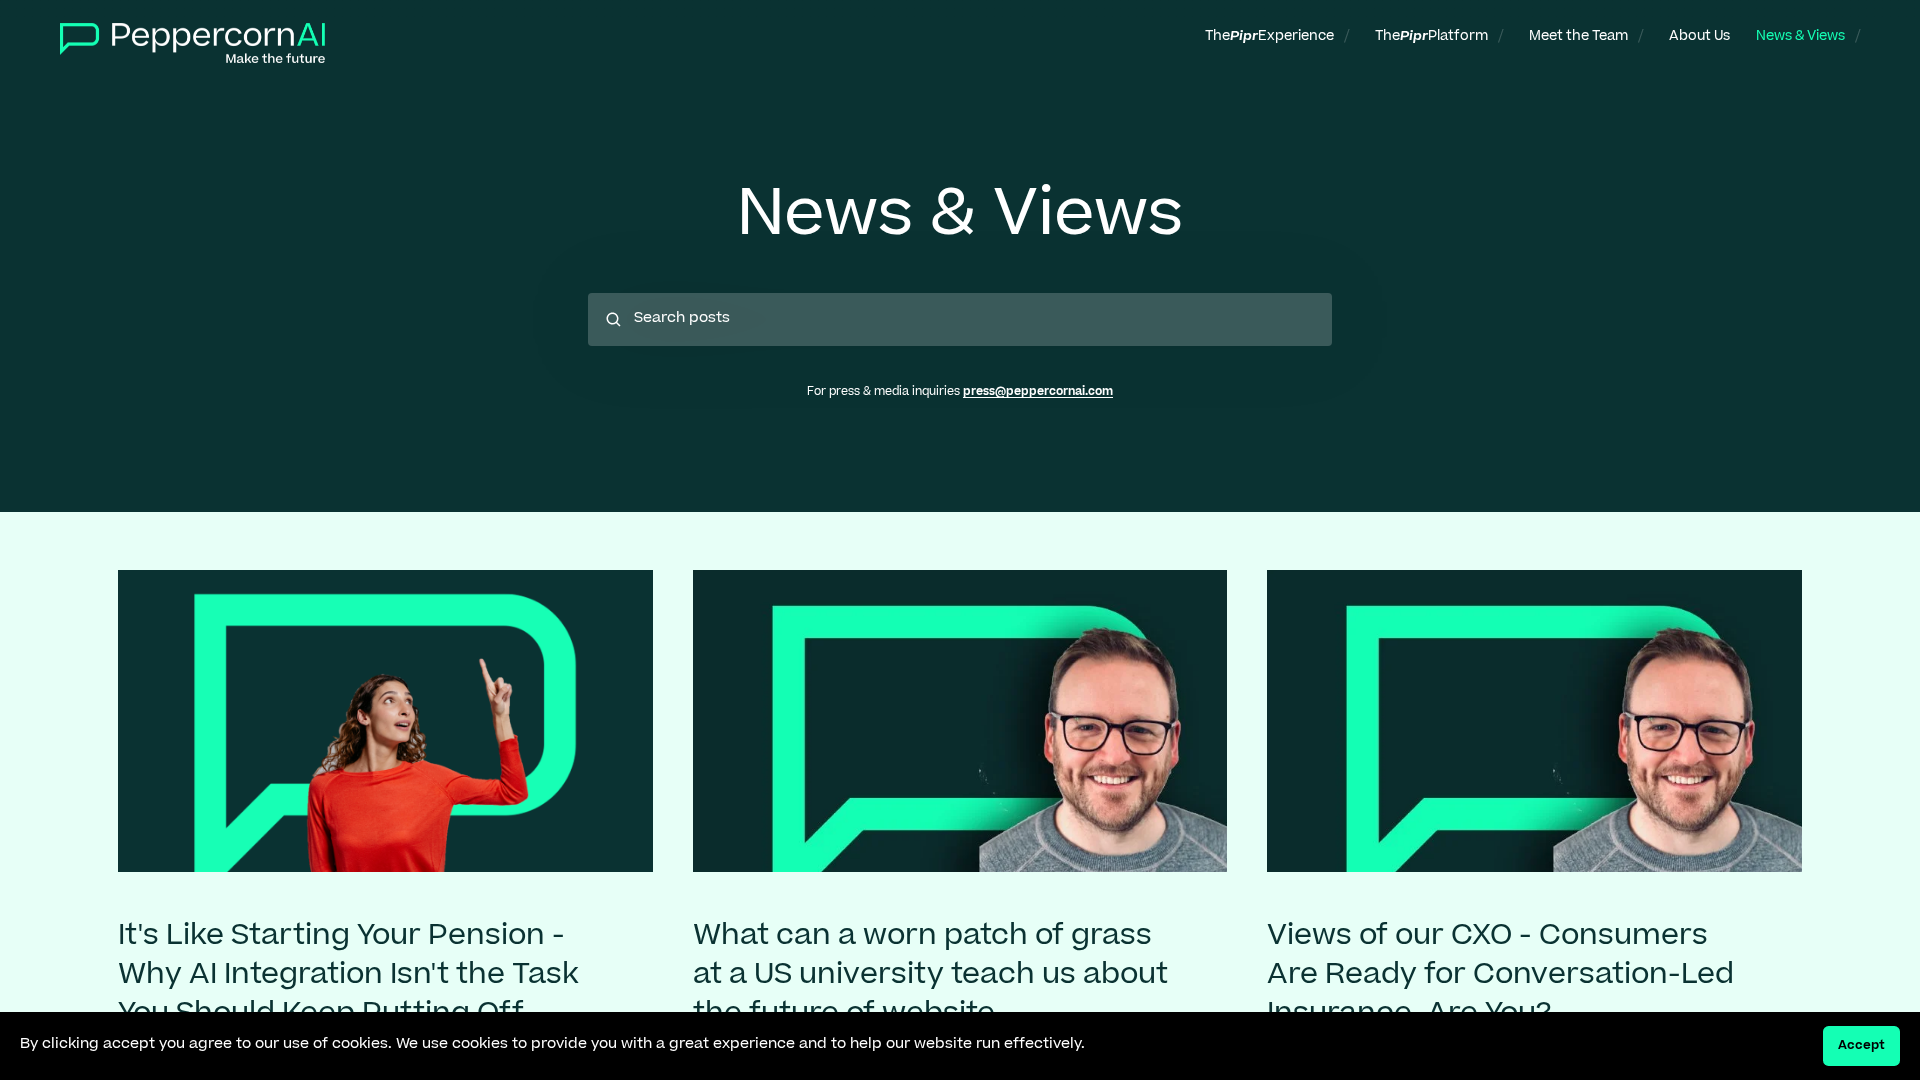Open The Pipr Experience menu item
The height and width of the screenshot is (1080, 1920).
coord(1268,36)
